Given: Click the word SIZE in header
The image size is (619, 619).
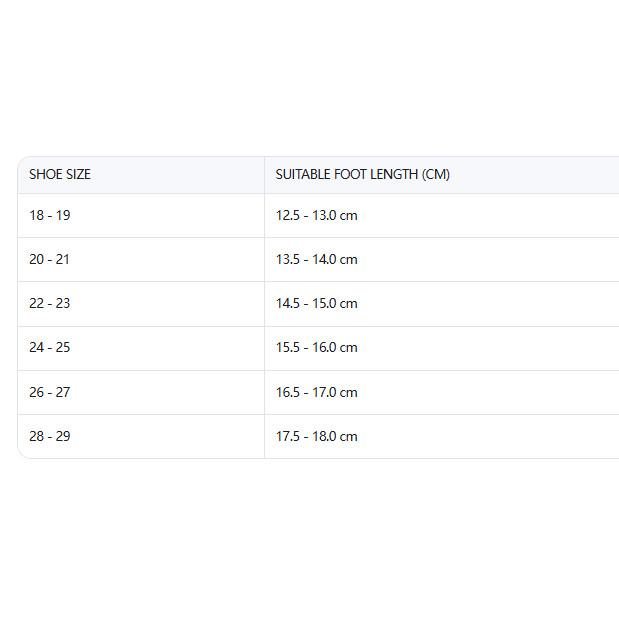Looking at the screenshot, I should tap(78, 174).
